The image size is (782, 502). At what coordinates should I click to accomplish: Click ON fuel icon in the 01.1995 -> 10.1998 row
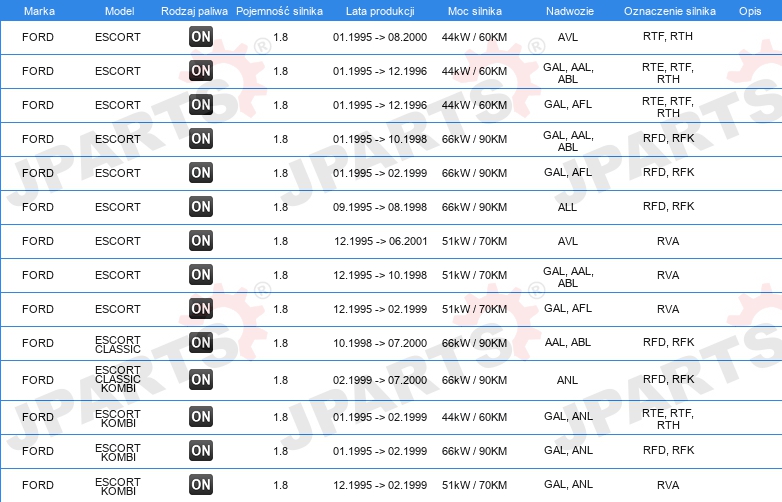pos(201,139)
